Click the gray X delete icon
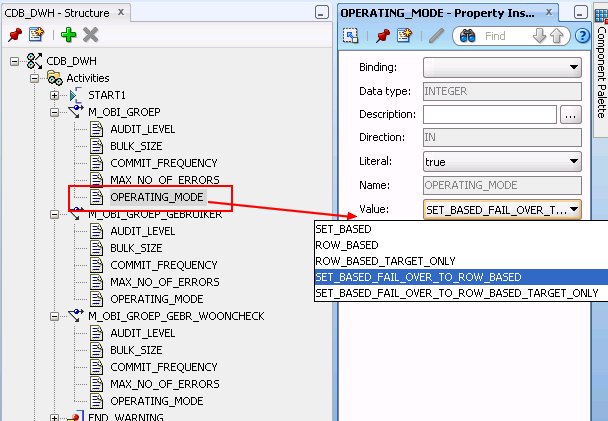This screenshot has width=608, height=421. click(91, 35)
